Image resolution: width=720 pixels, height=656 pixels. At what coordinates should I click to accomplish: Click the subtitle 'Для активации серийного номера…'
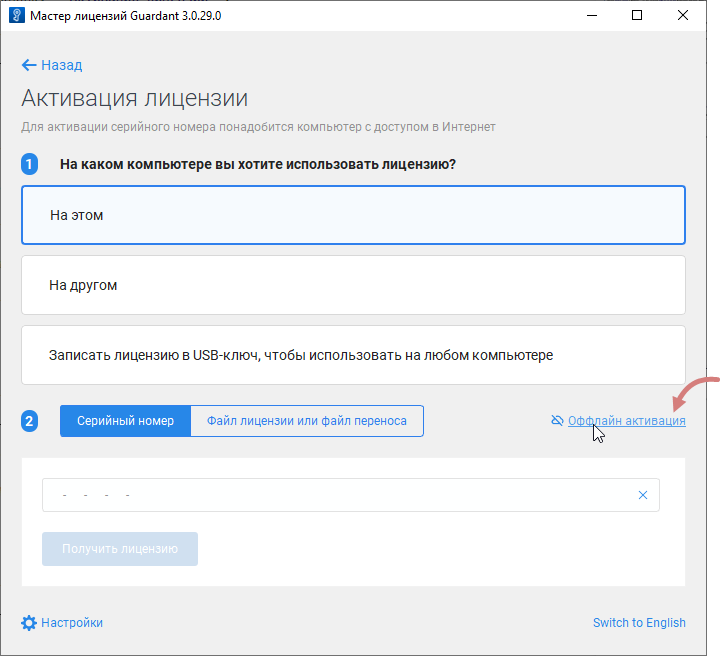pyautogui.click(x=258, y=127)
